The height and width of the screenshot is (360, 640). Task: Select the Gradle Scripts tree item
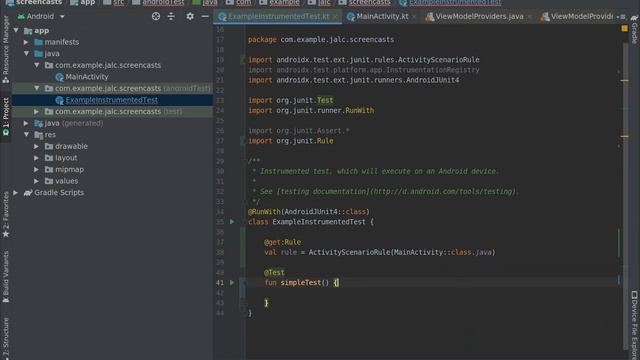54,193
